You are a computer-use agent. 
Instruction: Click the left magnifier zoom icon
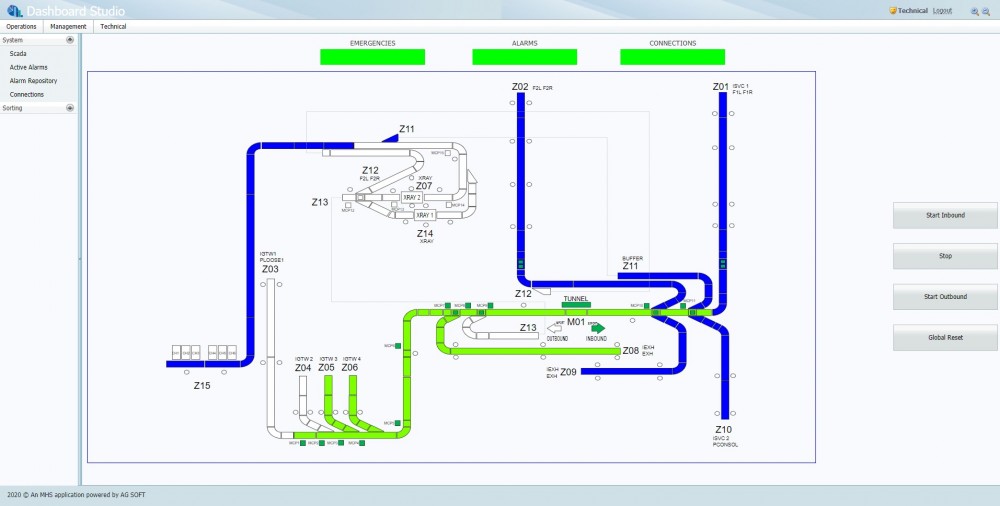click(974, 11)
